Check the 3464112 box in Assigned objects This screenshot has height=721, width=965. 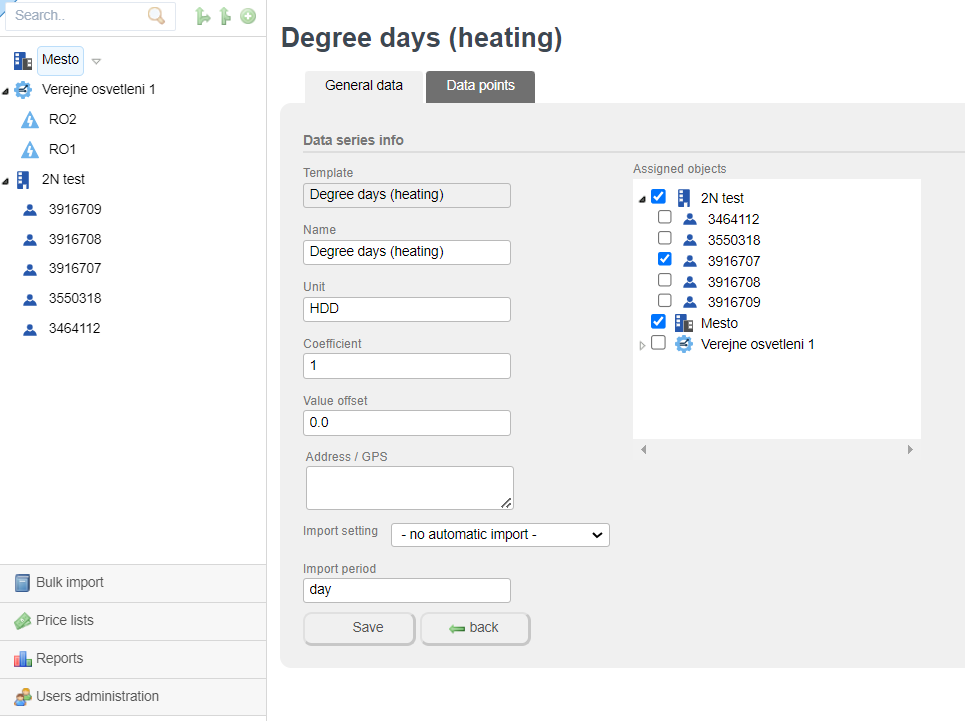pos(664,217)
